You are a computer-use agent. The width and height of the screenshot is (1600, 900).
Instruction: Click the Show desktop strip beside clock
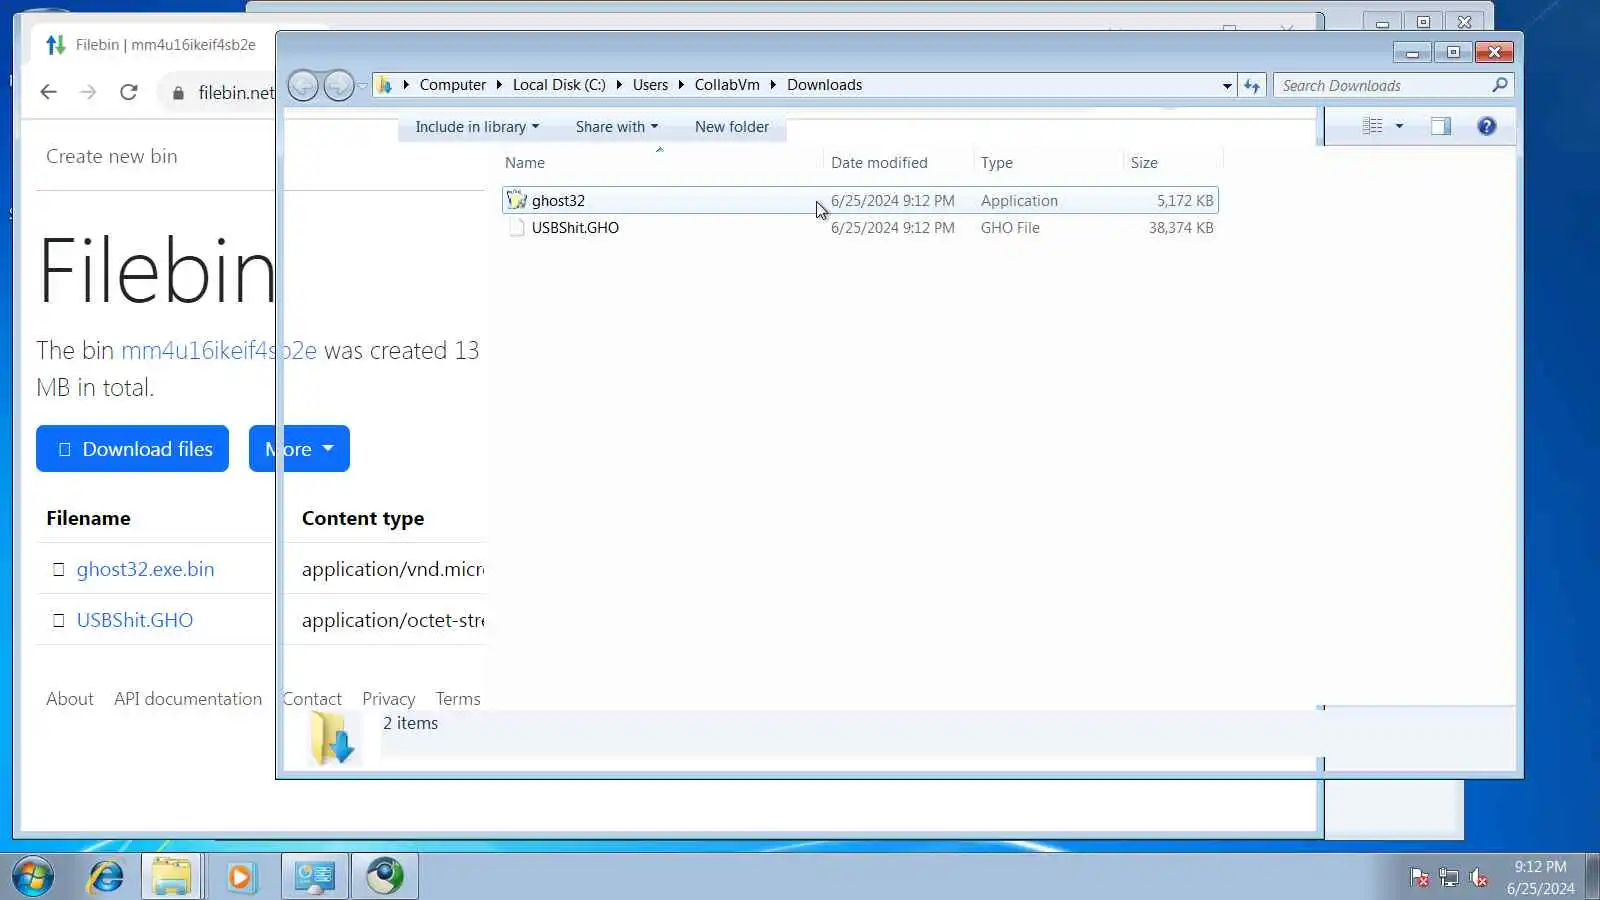tap(1592, 877)
